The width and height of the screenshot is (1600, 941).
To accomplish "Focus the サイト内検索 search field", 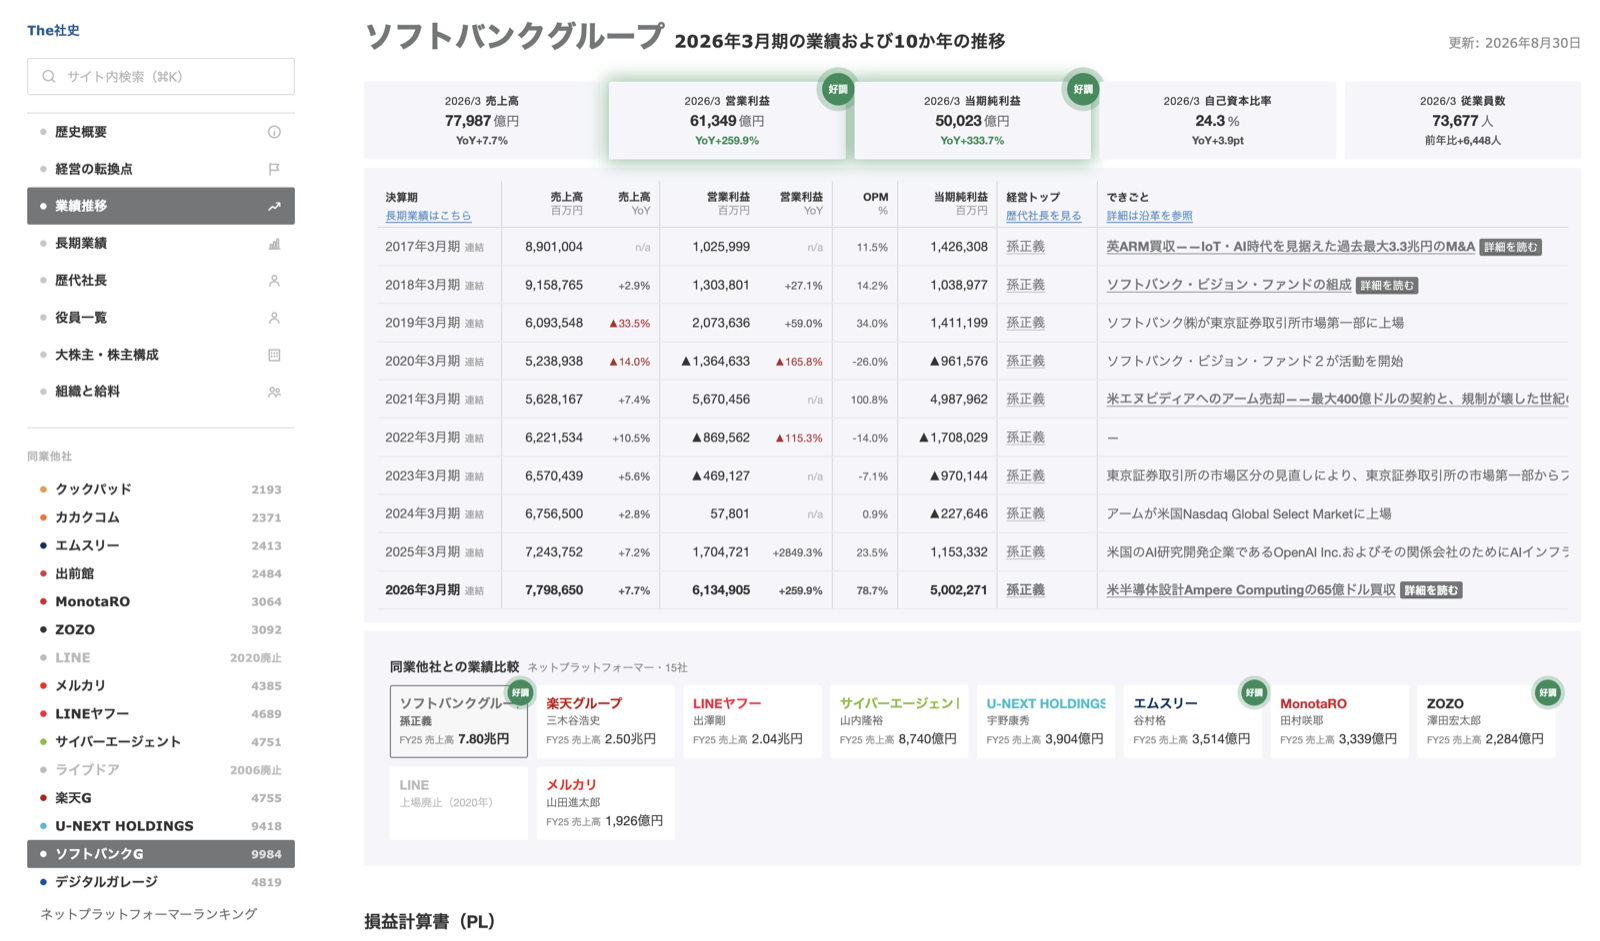I will [161, 77].
